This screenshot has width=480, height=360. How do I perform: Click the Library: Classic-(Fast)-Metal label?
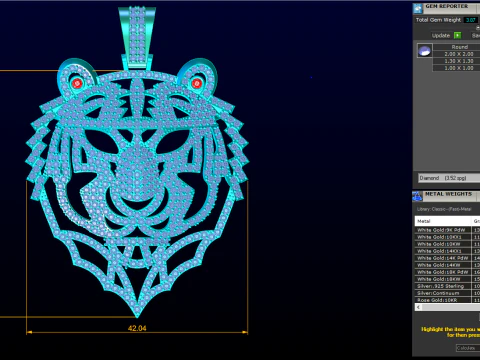tap(444, 209)
